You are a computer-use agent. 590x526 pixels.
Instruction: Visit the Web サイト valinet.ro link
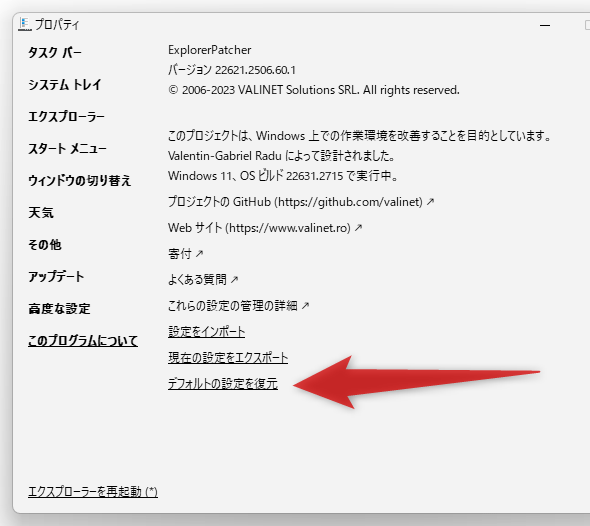click(265, 228)
